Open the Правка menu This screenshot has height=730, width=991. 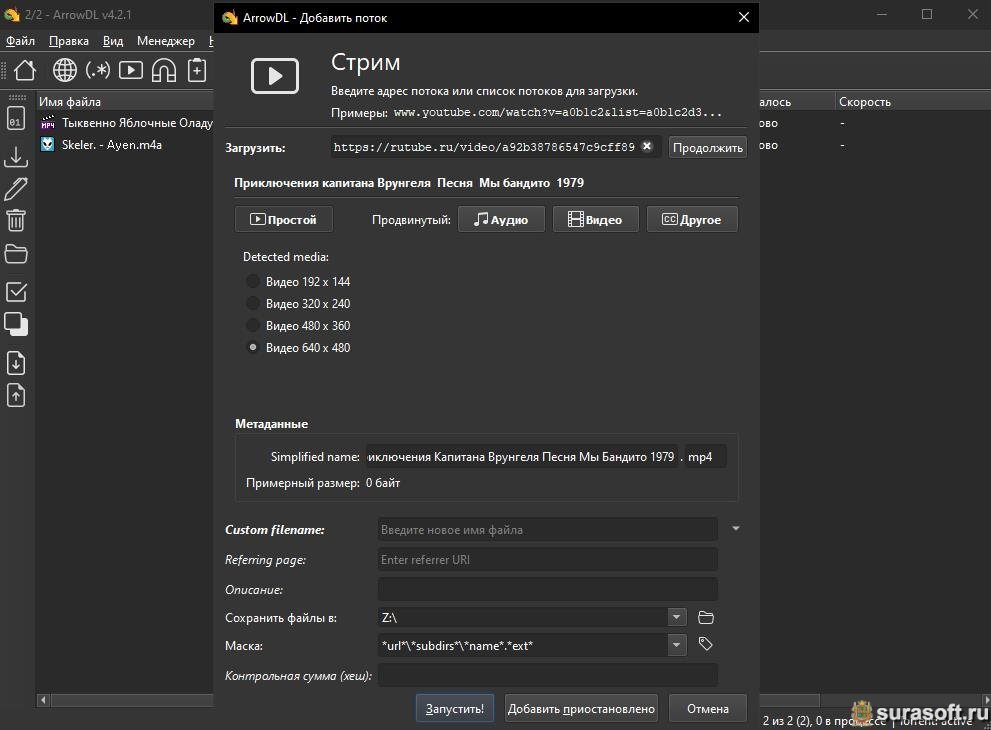(x=69, y=41)
